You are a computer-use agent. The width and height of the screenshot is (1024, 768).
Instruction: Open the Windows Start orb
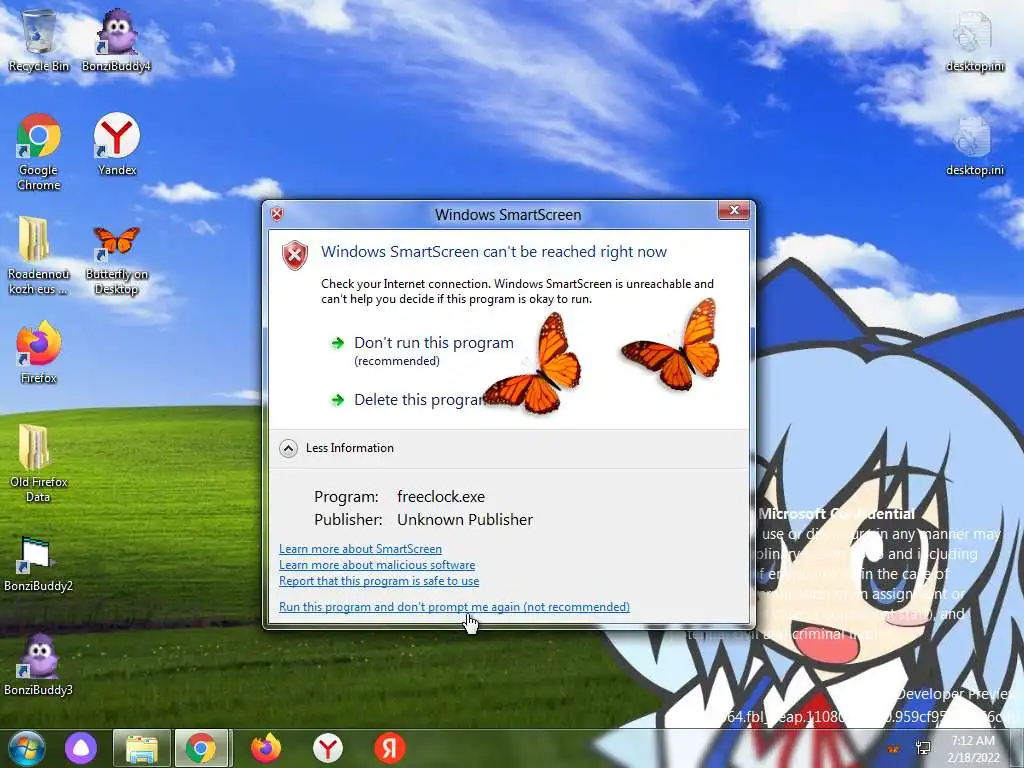point(26,748)
